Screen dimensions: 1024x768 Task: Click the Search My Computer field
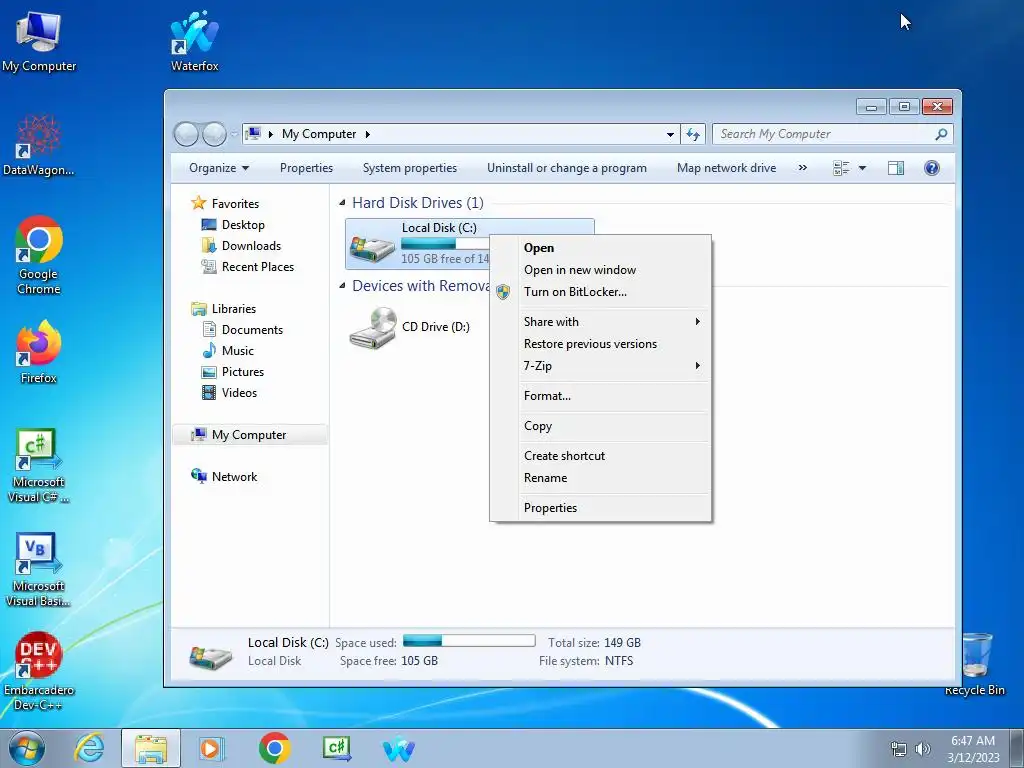pyautogui.click(x=832, y=134)
